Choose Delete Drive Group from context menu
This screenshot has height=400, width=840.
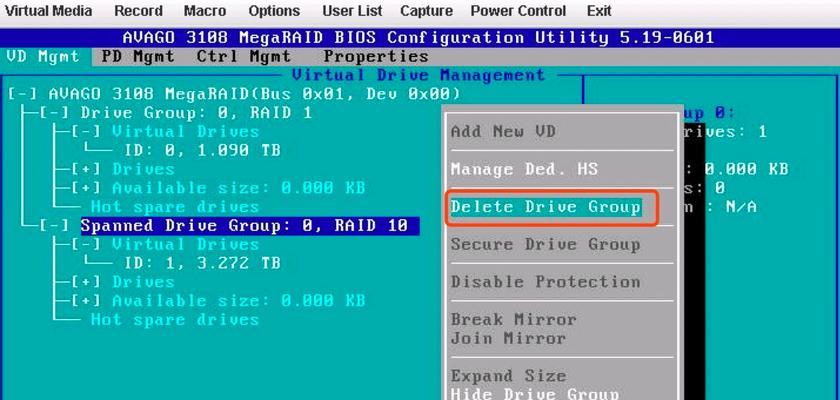point(546,207)
